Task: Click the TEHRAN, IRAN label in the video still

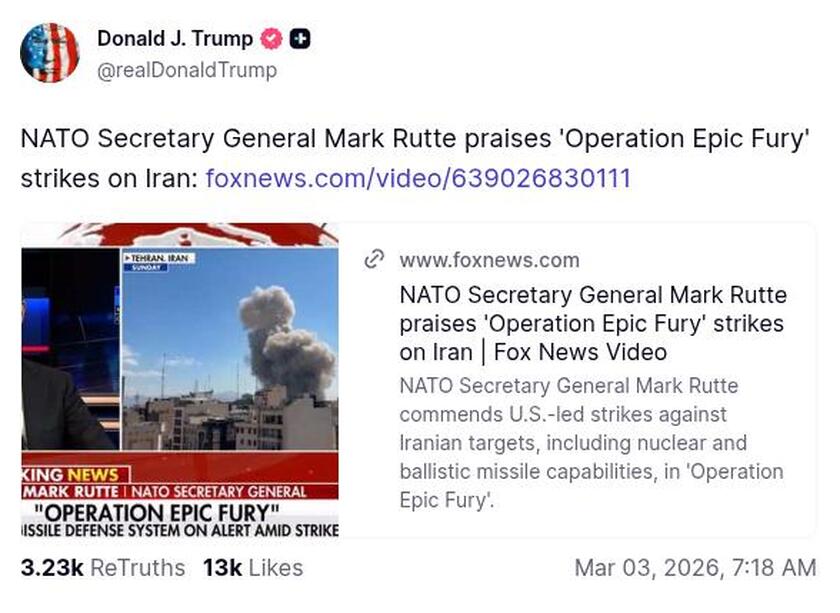Action: [158, 259]
